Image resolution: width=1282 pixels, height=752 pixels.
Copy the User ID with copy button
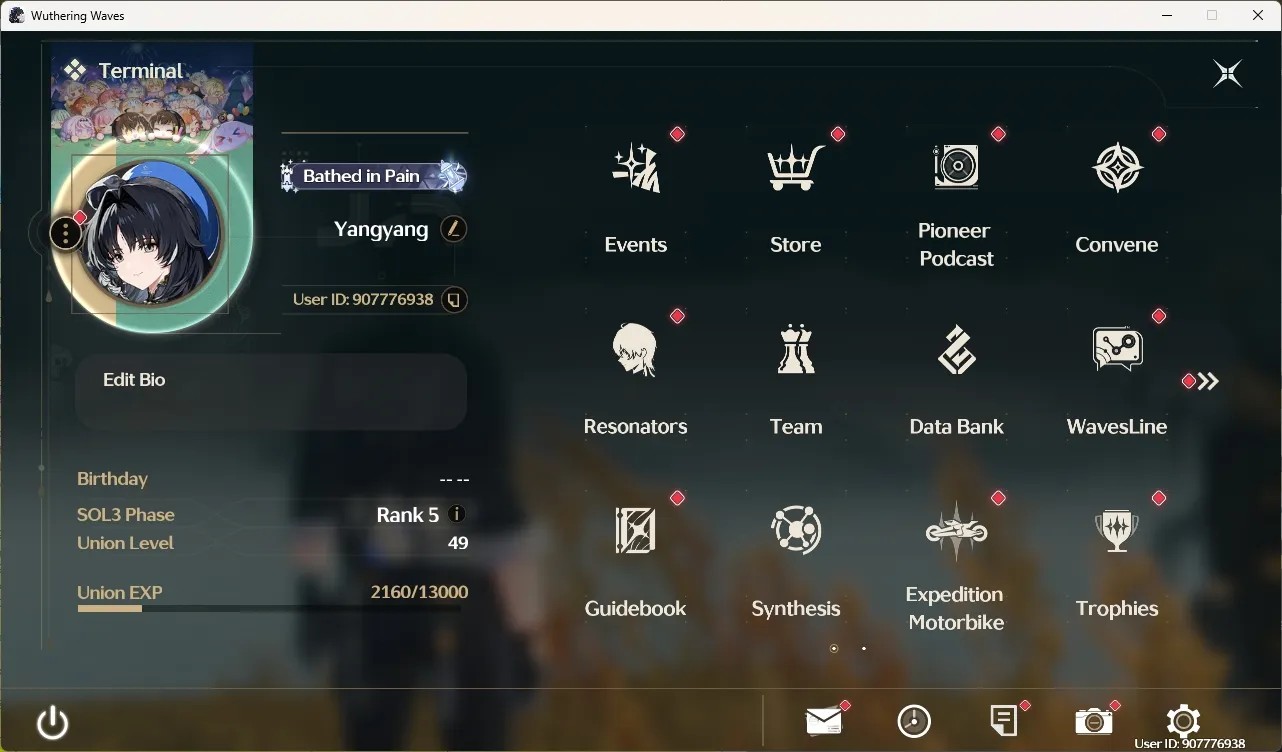coord(454,299)
